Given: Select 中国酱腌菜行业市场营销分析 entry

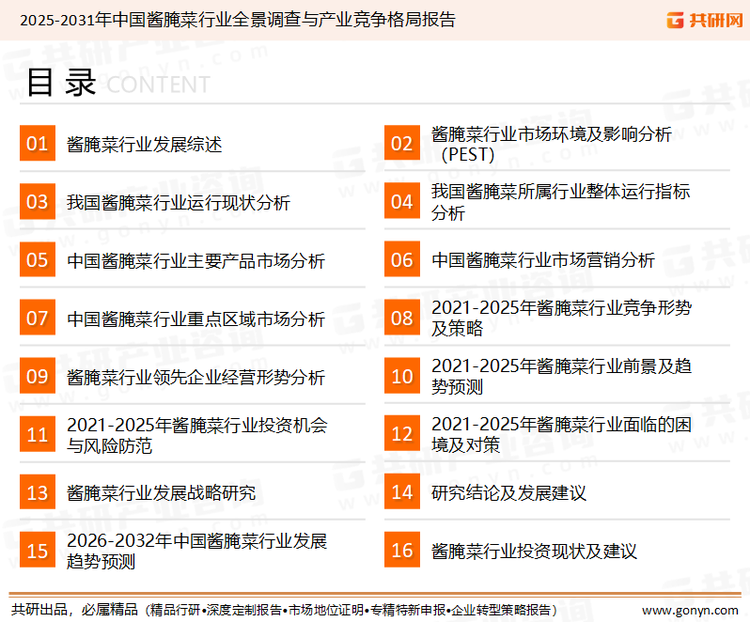Looking at the screenshot, I should click(x=543, y=260).
